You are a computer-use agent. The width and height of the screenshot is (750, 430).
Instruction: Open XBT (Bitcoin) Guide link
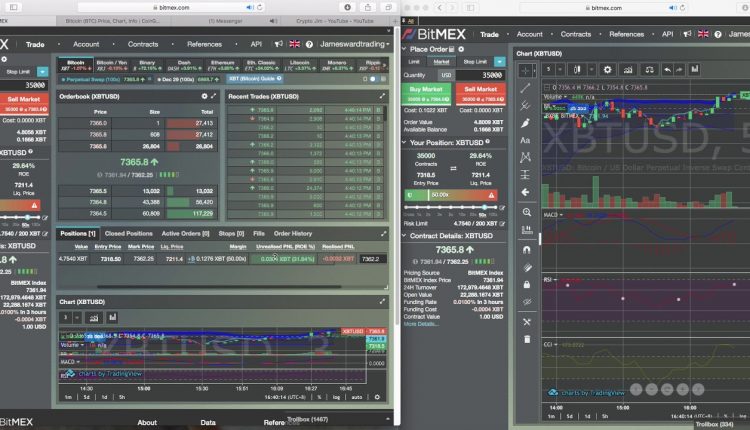point(255,79)
